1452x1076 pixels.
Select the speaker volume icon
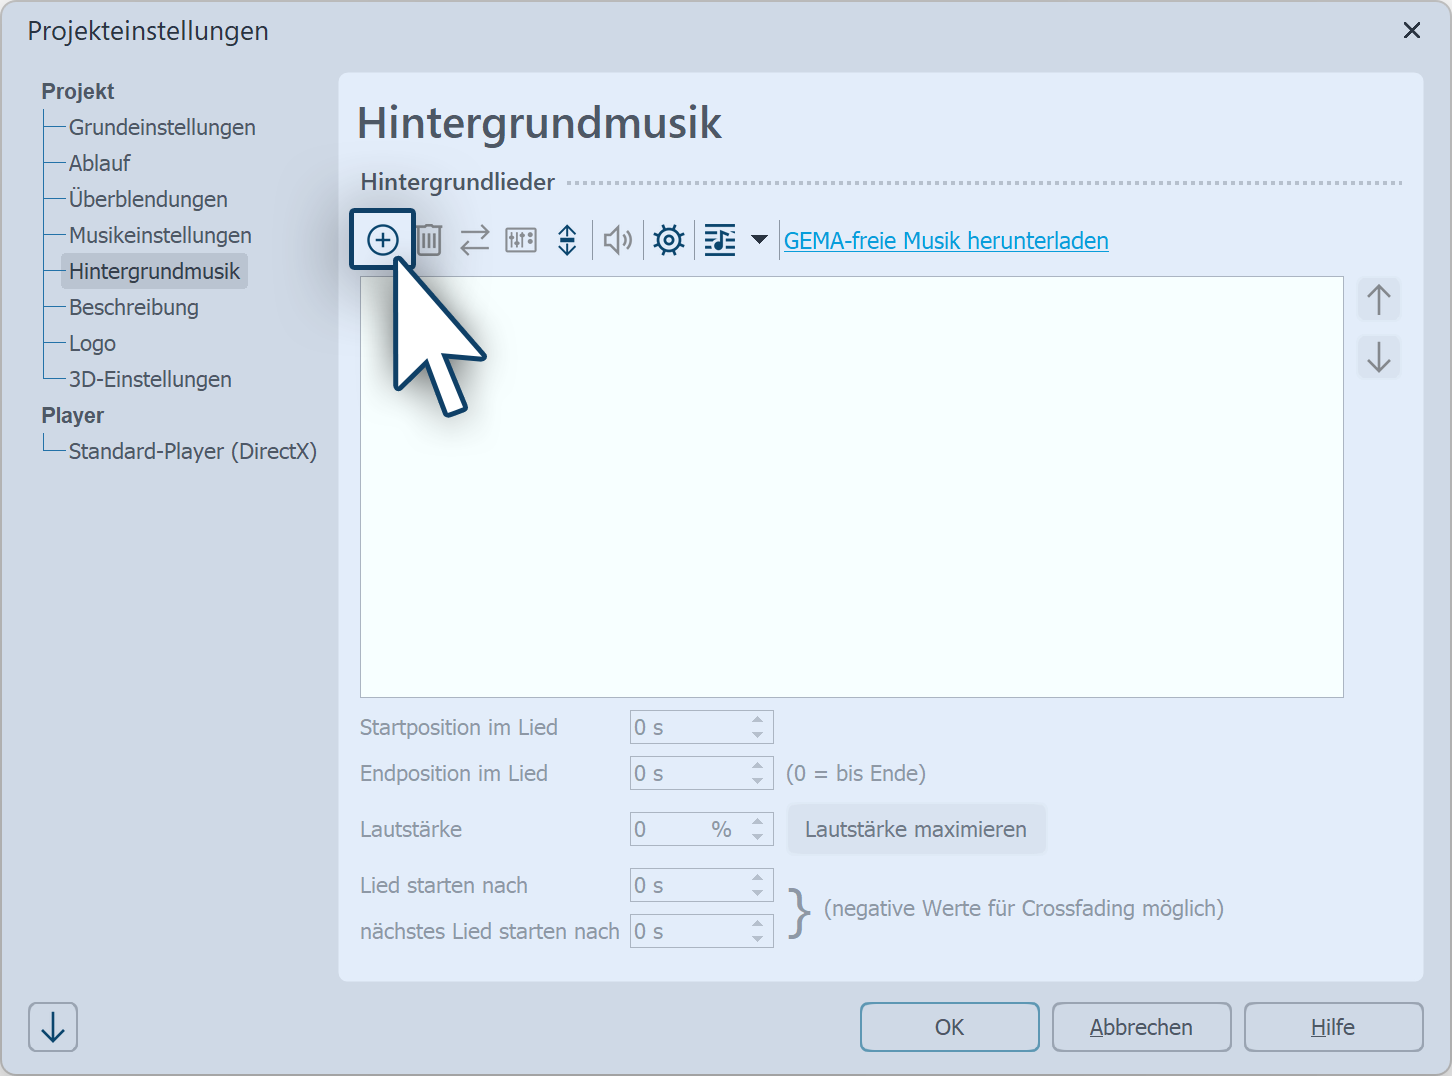pos(616,239)
